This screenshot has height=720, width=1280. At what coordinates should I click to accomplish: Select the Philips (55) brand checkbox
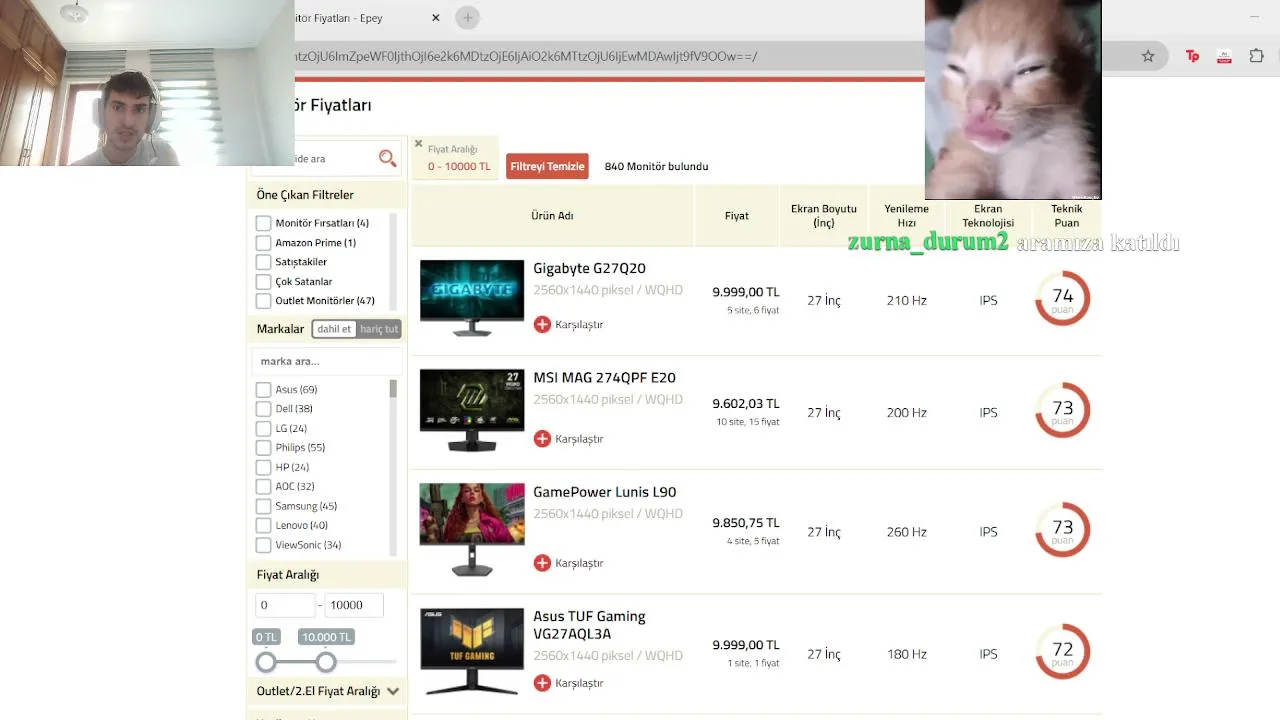pyautogui.click(x=263, y=448)
